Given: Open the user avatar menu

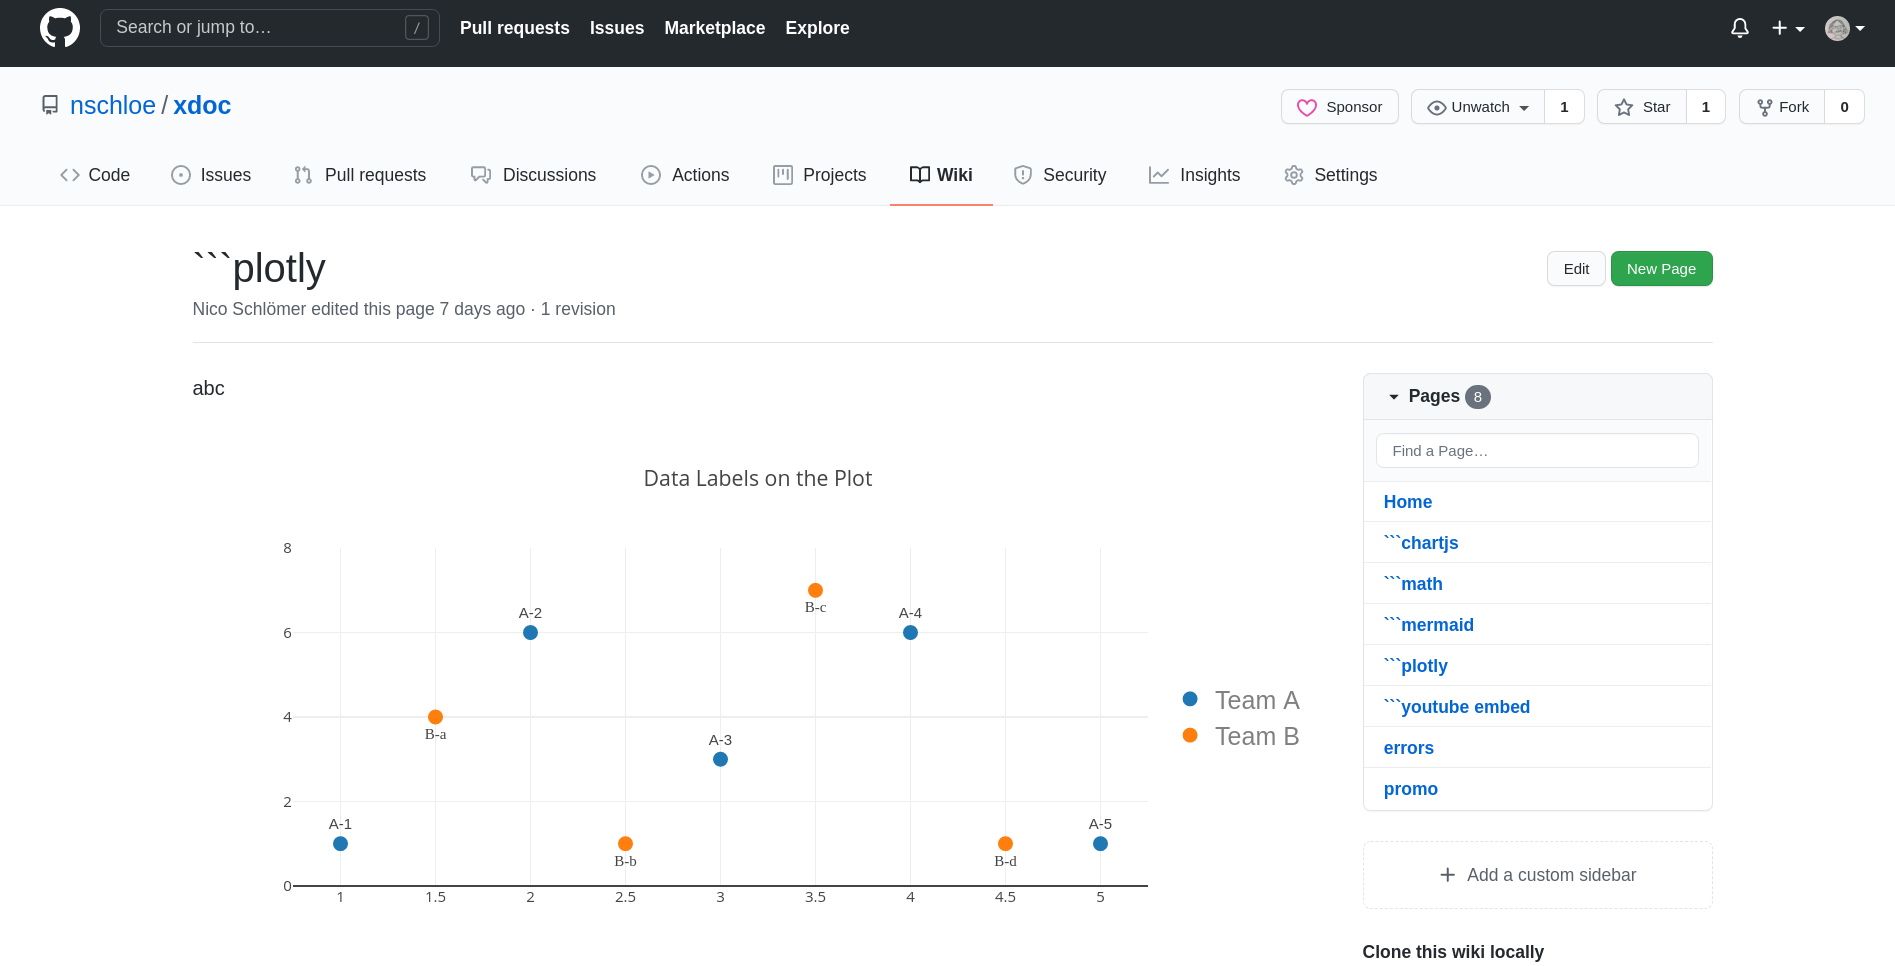Looking at the screenshot, I should click(x=1845, y=28).
